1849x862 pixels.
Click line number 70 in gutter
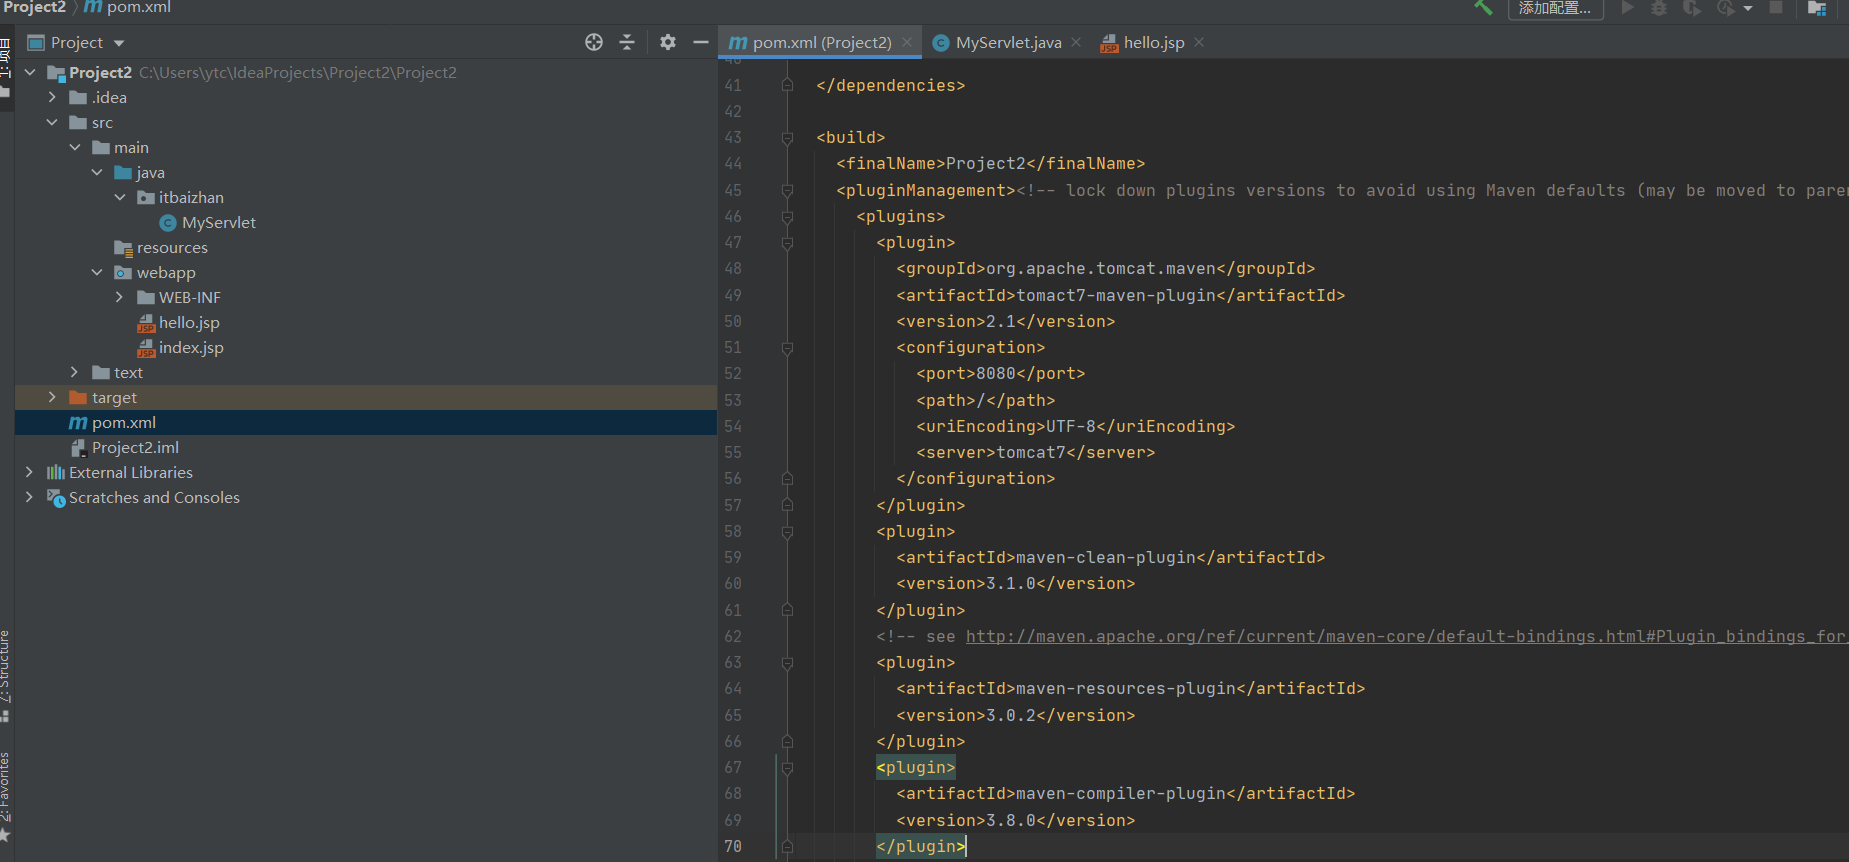click(733, 846)
